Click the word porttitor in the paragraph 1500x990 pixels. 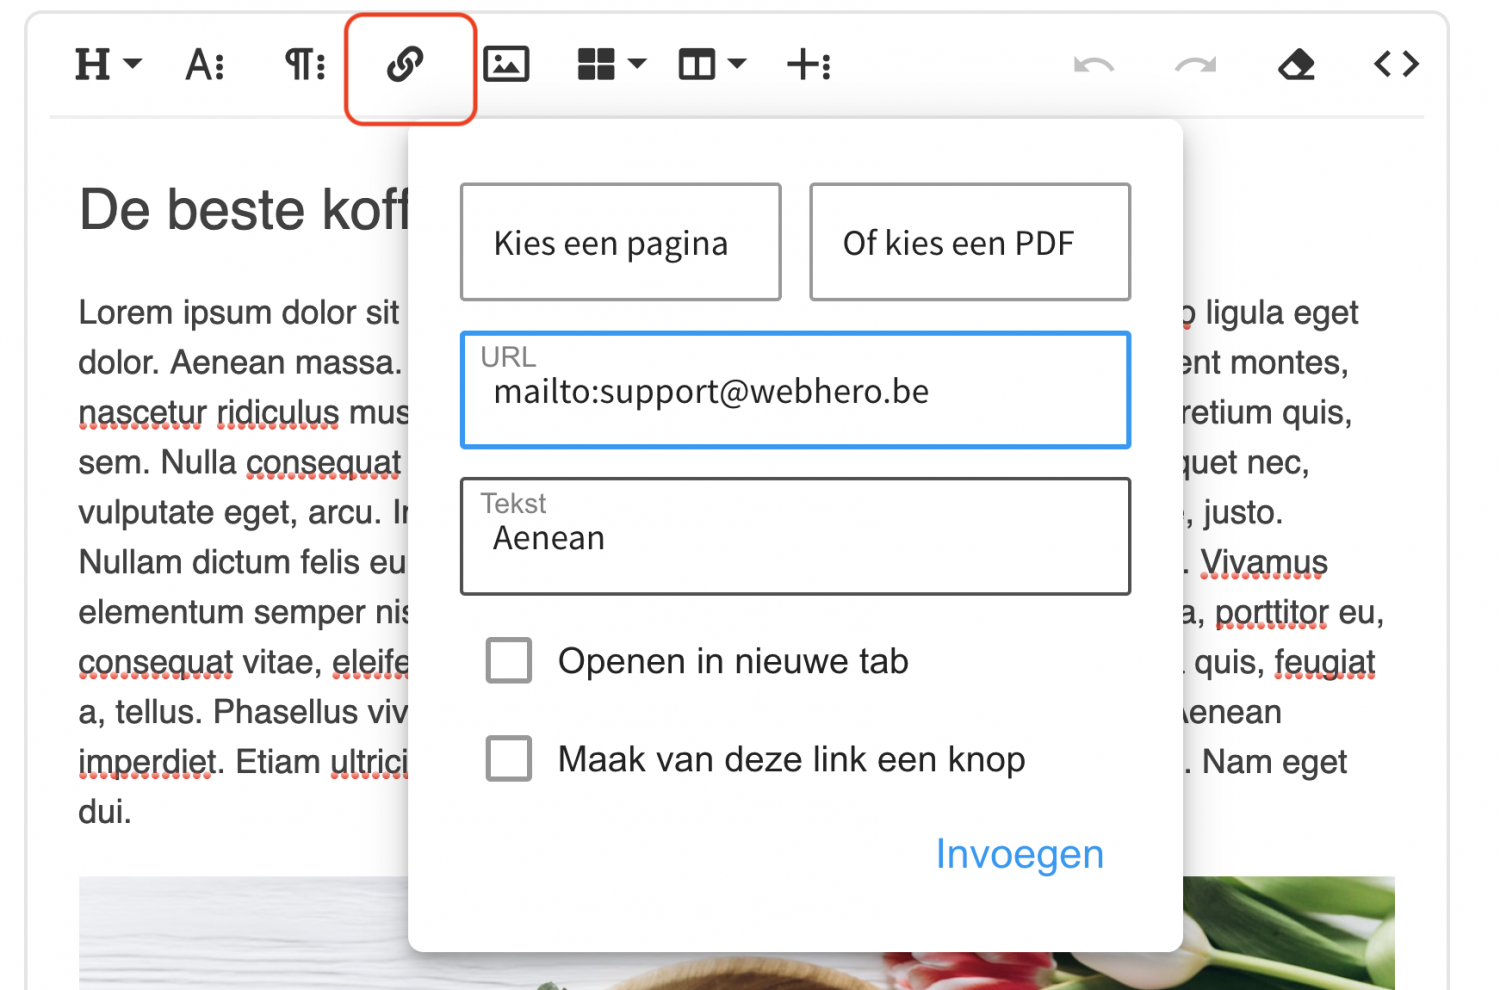(x=1272, y=613)
